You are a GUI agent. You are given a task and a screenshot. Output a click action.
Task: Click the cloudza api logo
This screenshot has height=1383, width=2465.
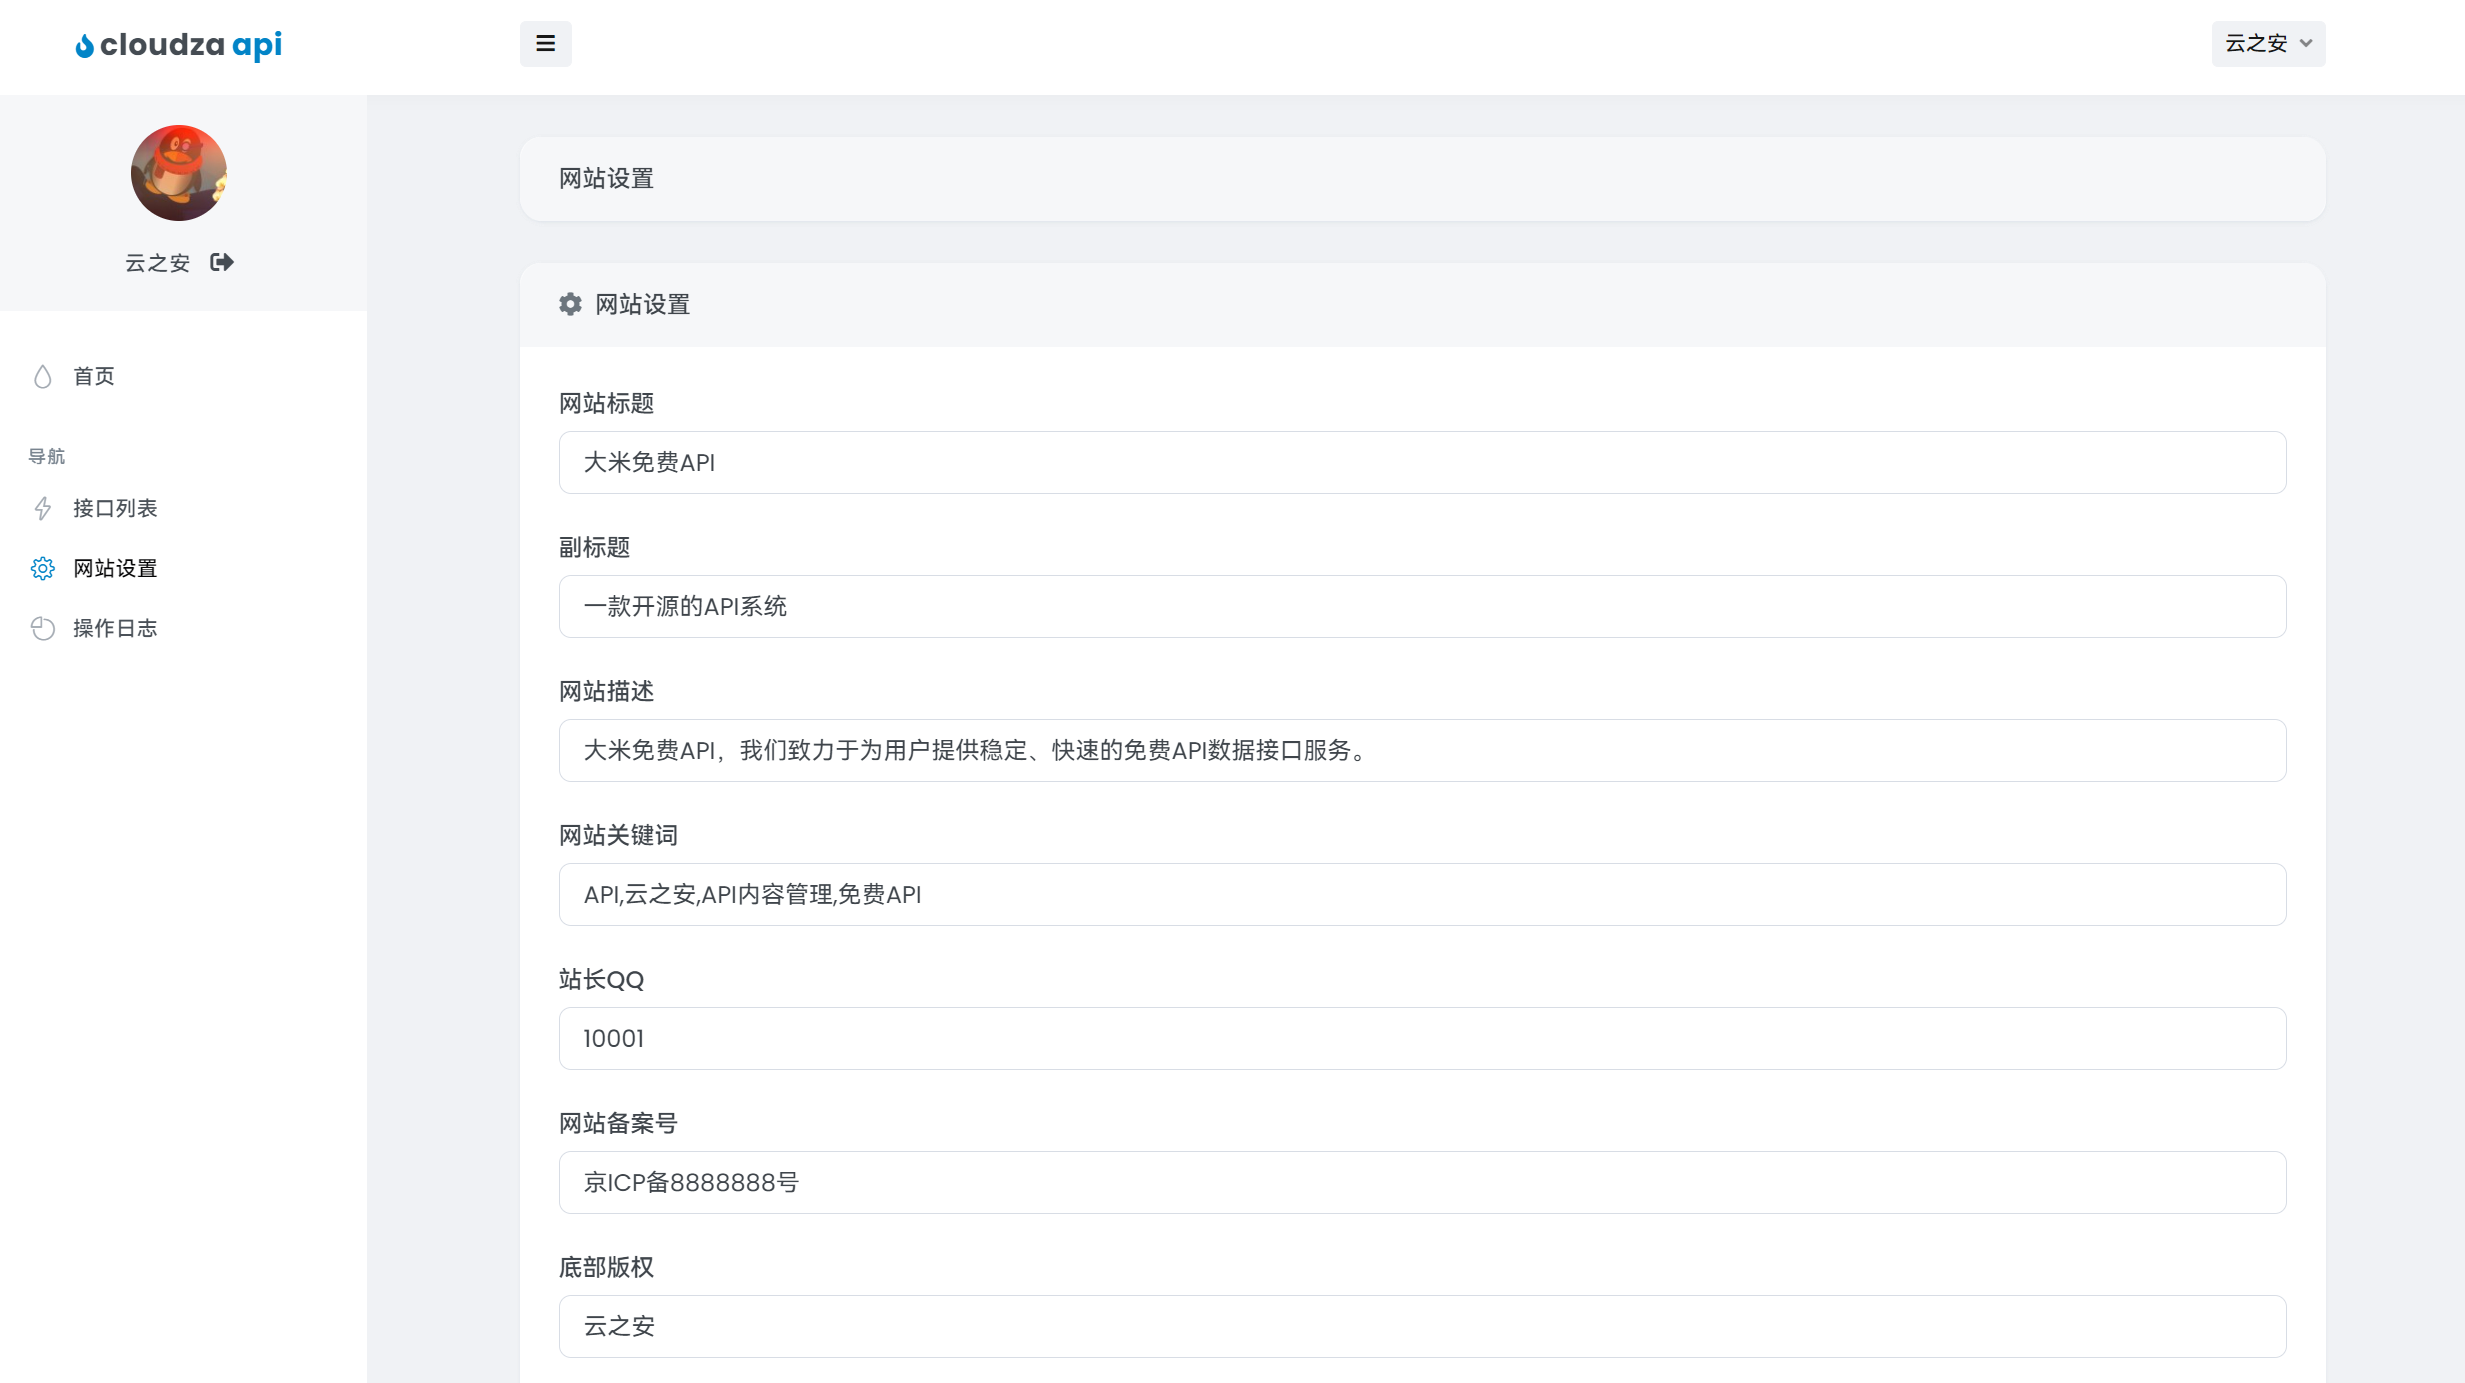tap(179, 45)
